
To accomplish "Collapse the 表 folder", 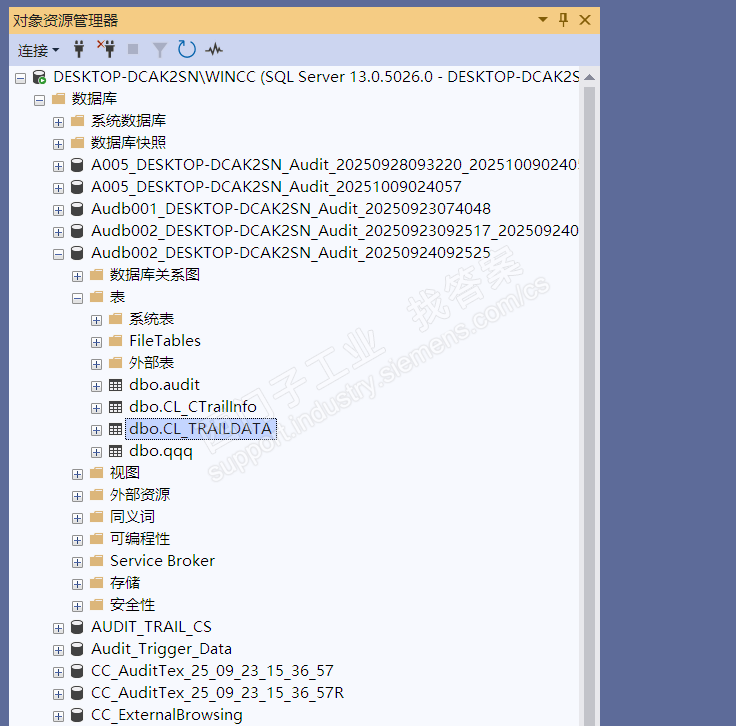I will [77, 298].
